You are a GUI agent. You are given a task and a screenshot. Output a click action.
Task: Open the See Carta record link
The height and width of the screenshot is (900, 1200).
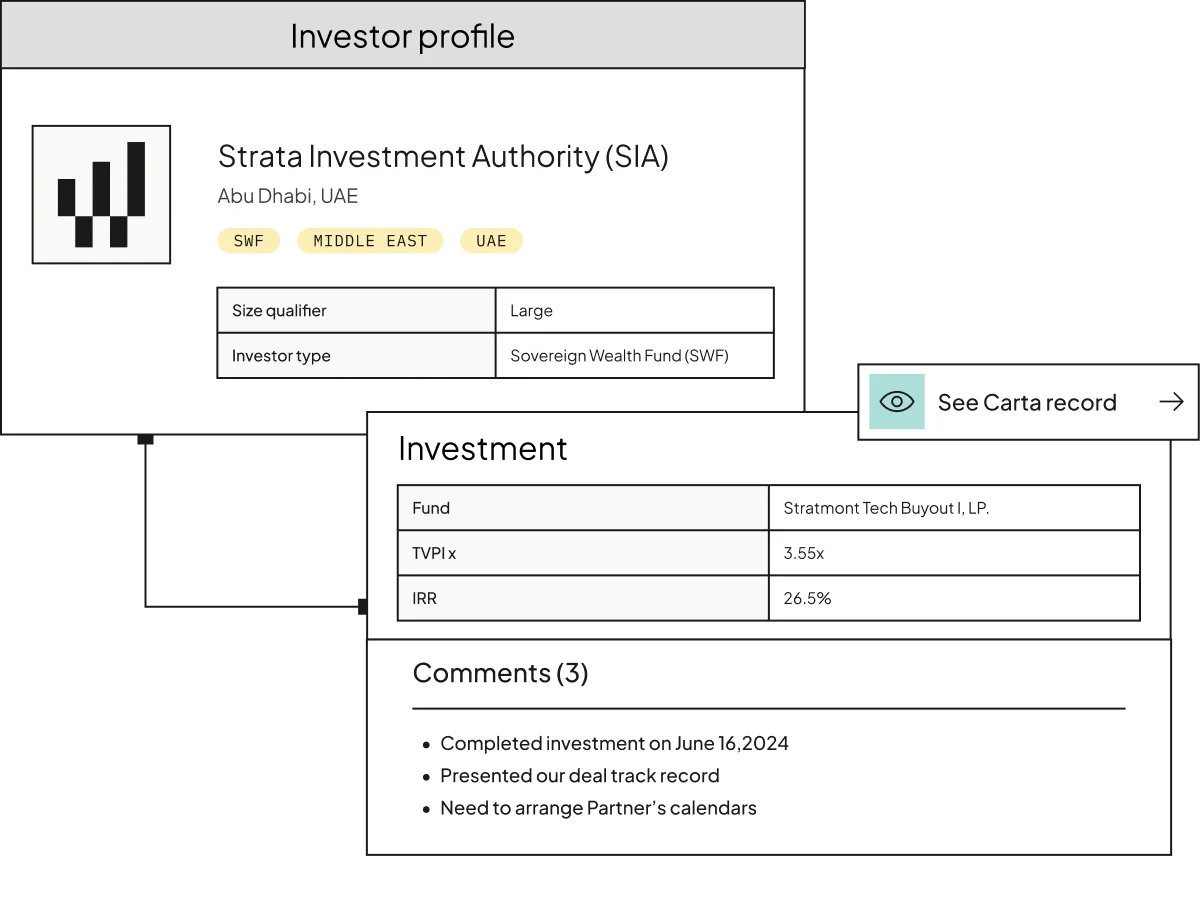[x=1029, y=402]
